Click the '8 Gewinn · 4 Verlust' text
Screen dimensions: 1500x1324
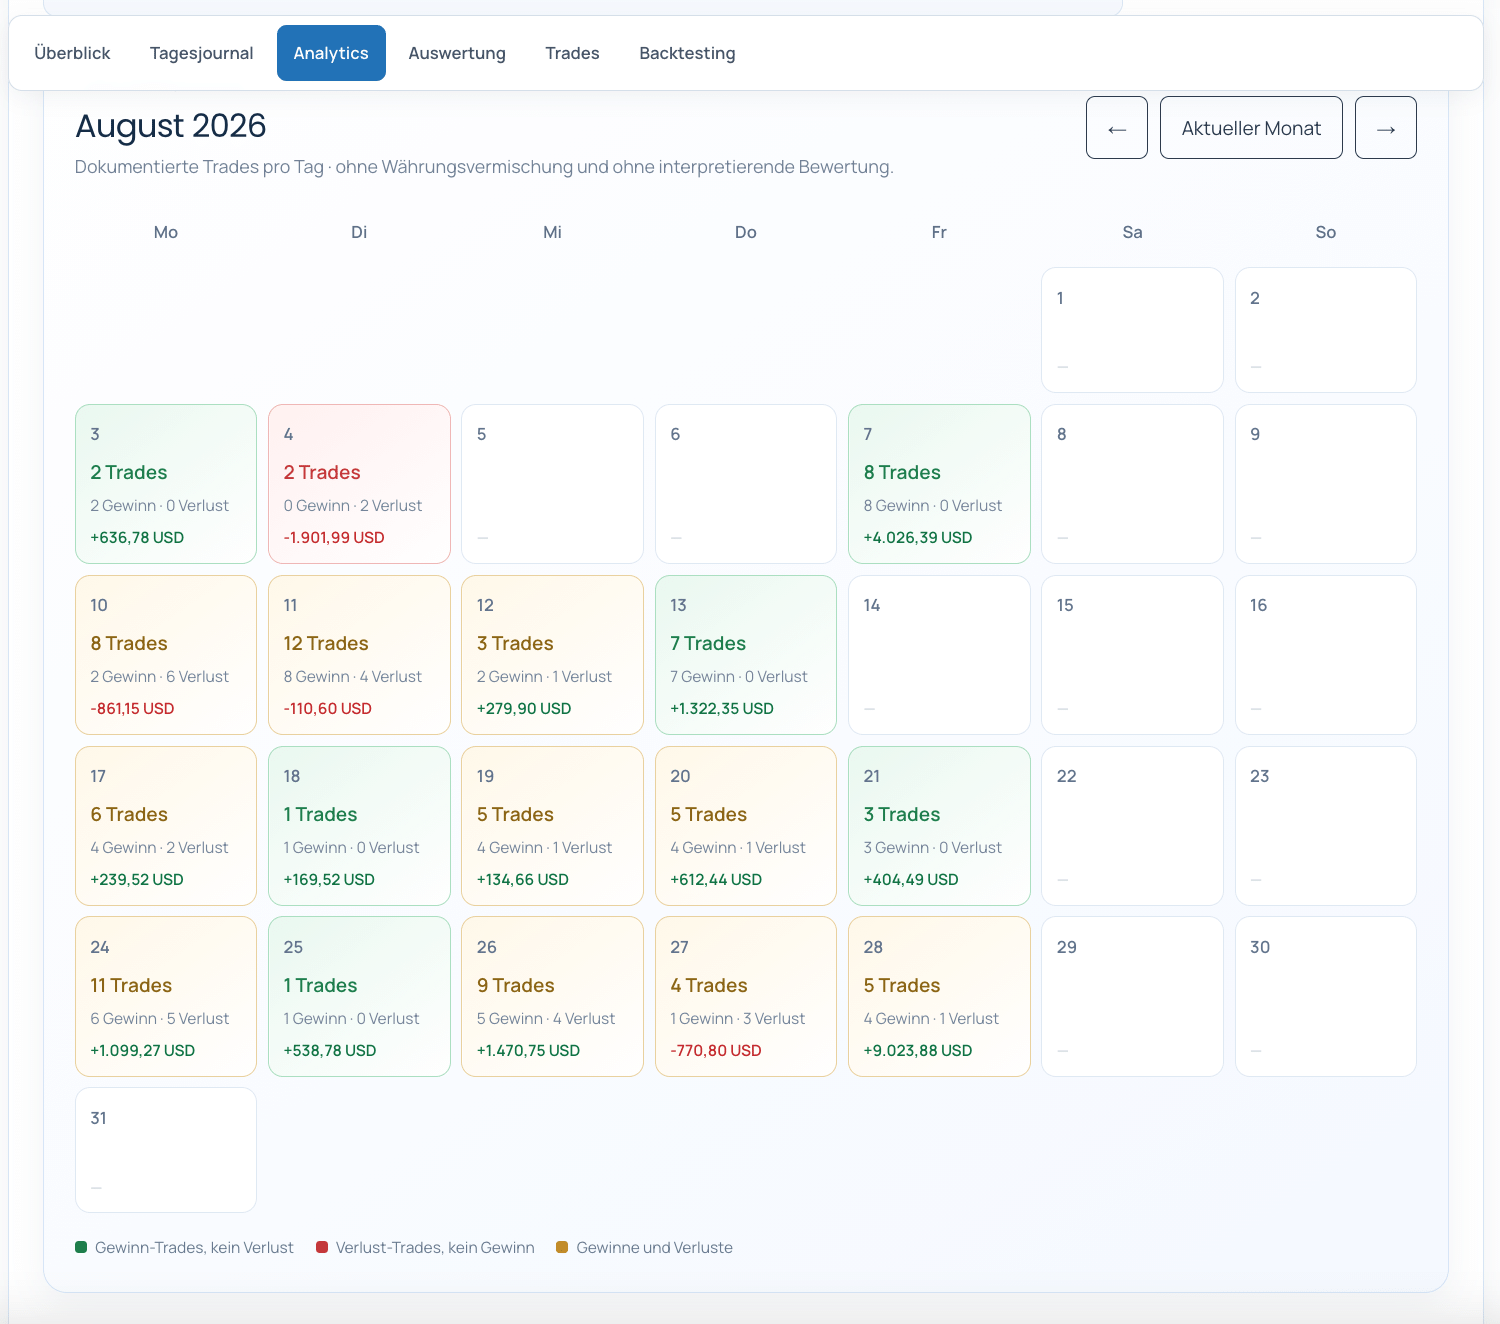(x=353, y=677)
